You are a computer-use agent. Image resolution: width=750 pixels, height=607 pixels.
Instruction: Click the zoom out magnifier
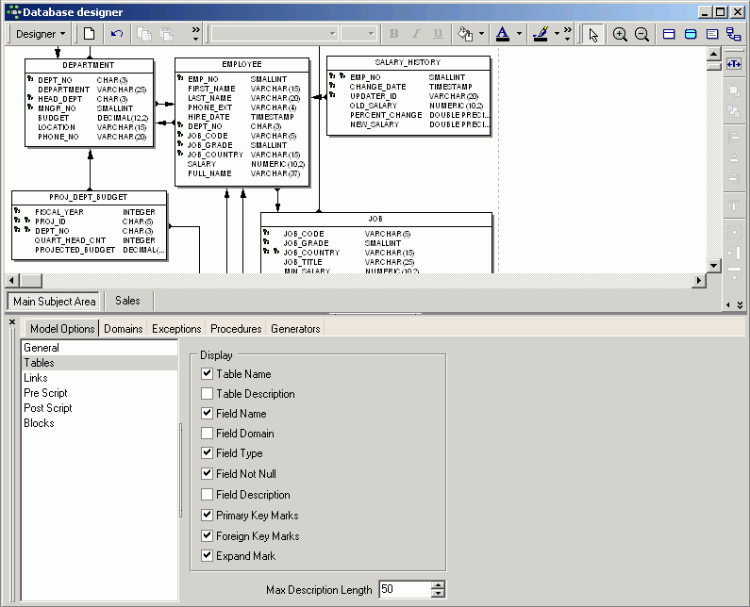coord(642,34)
